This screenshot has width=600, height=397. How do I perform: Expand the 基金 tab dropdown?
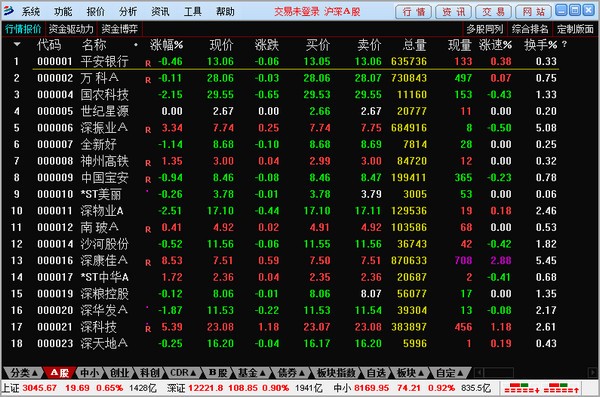252,372
